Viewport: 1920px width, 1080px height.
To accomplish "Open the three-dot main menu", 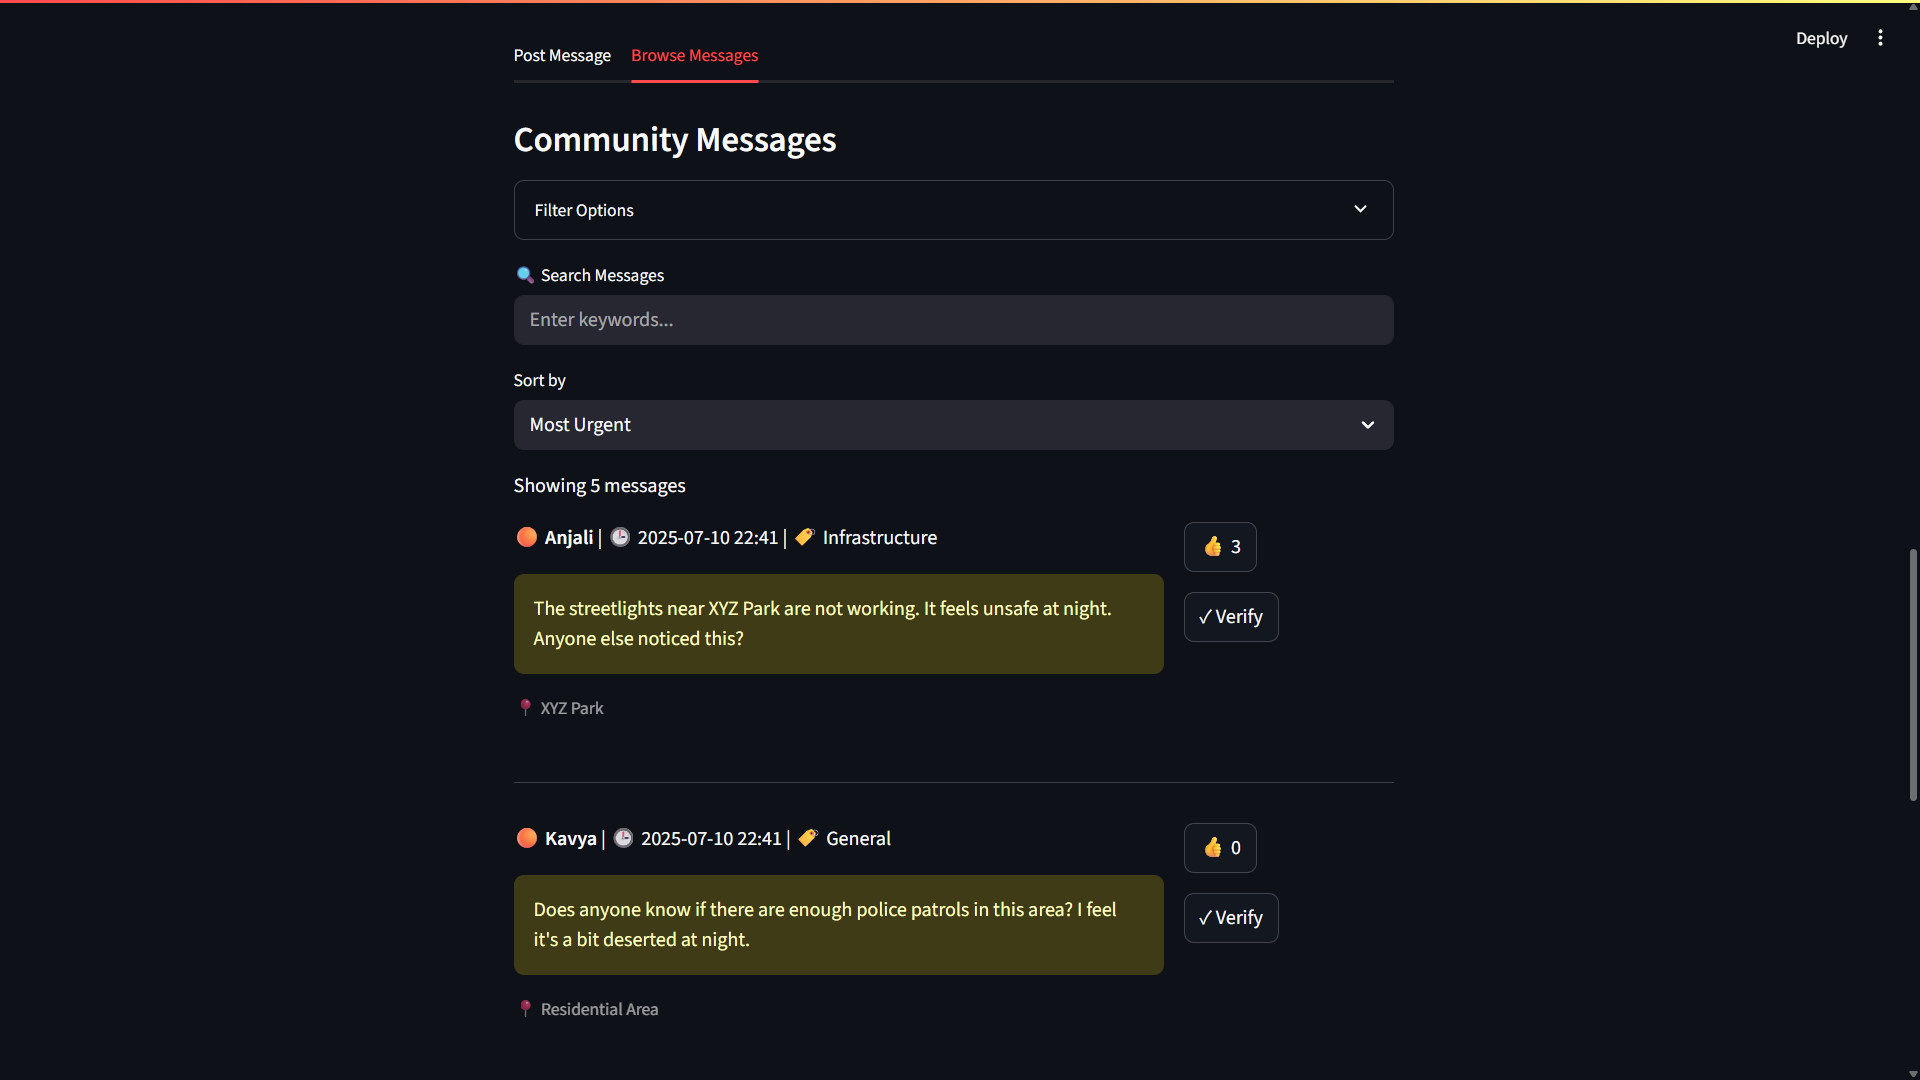I will tap(1880, 38).
